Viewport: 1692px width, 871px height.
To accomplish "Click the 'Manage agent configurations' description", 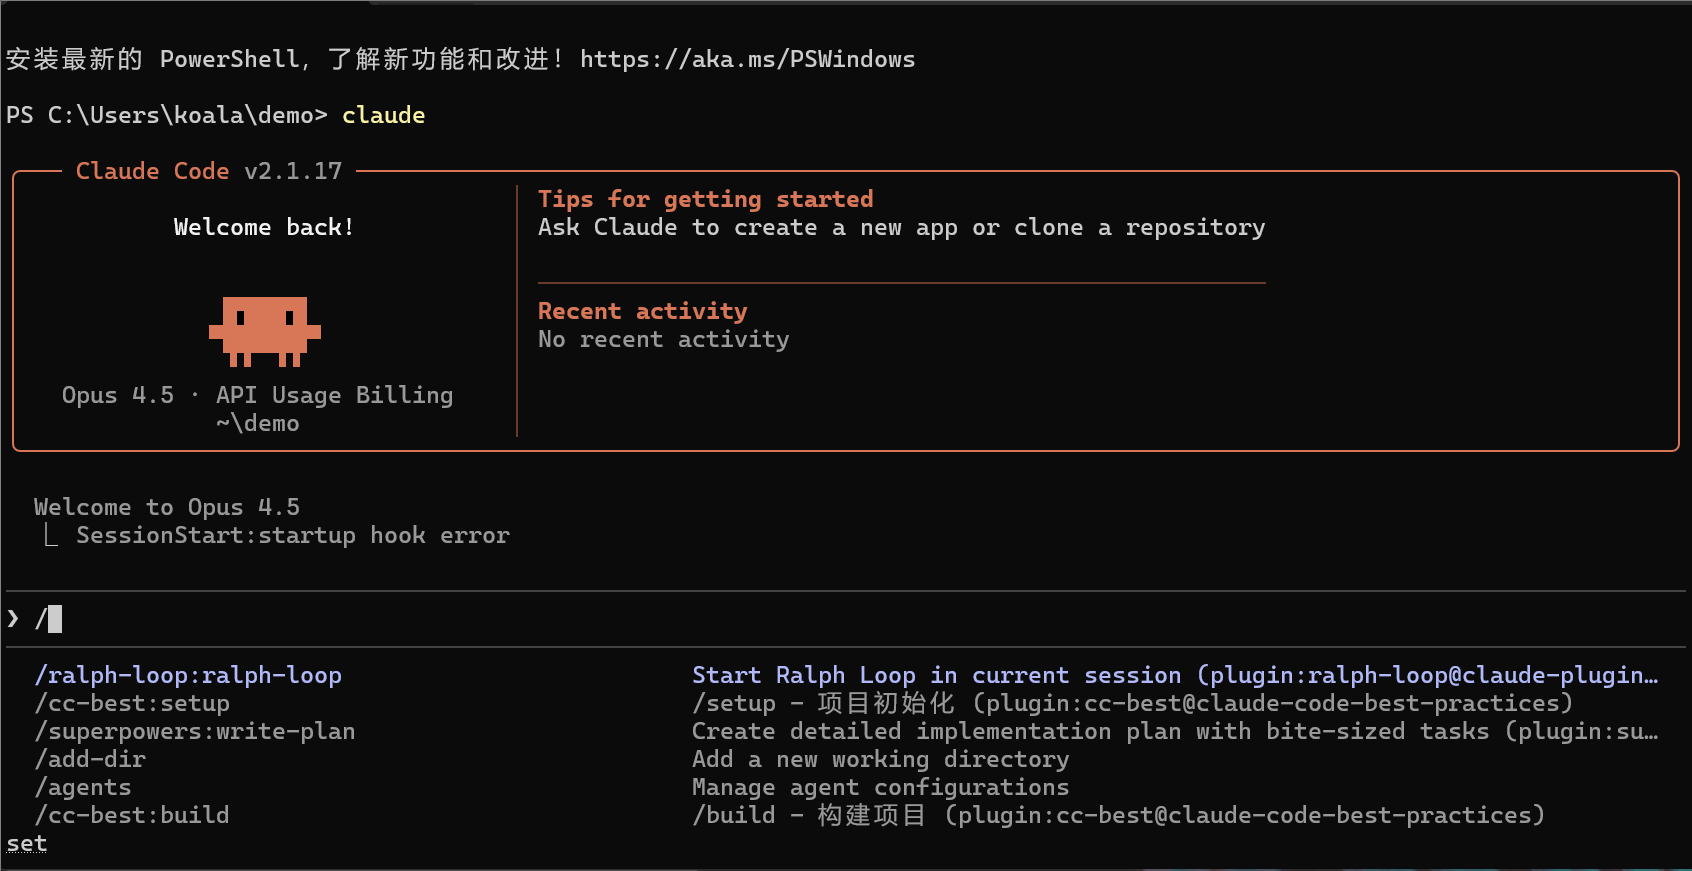I will click(x=881, y=787).
